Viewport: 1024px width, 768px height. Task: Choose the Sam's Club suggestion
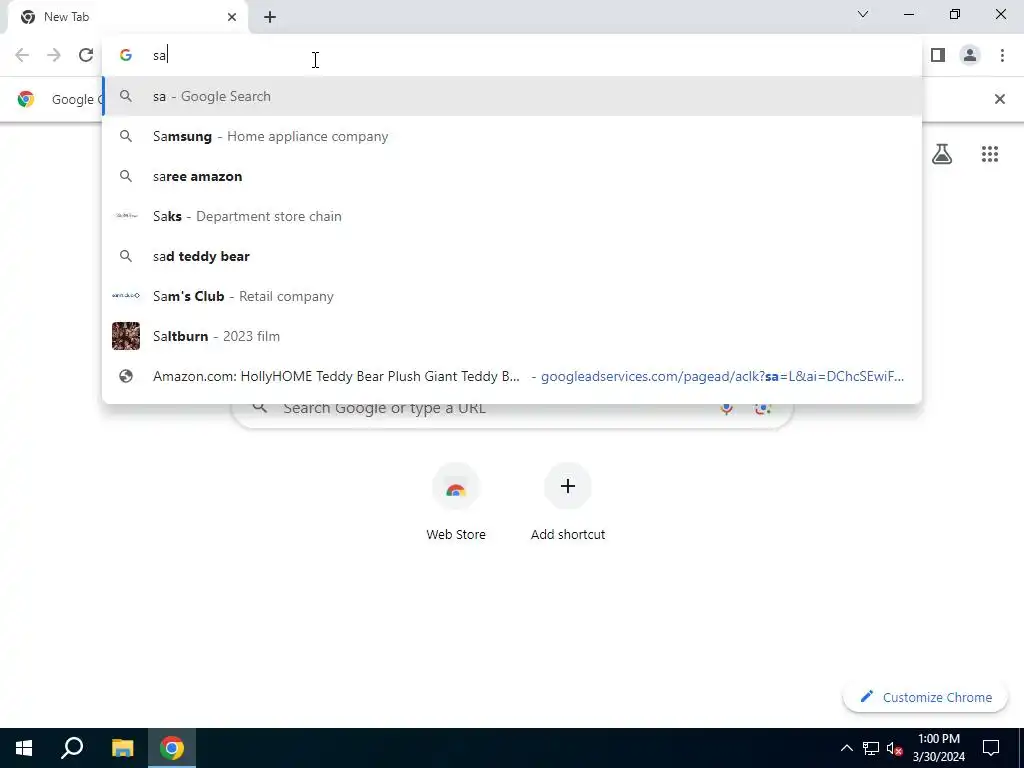click(512, 296)
